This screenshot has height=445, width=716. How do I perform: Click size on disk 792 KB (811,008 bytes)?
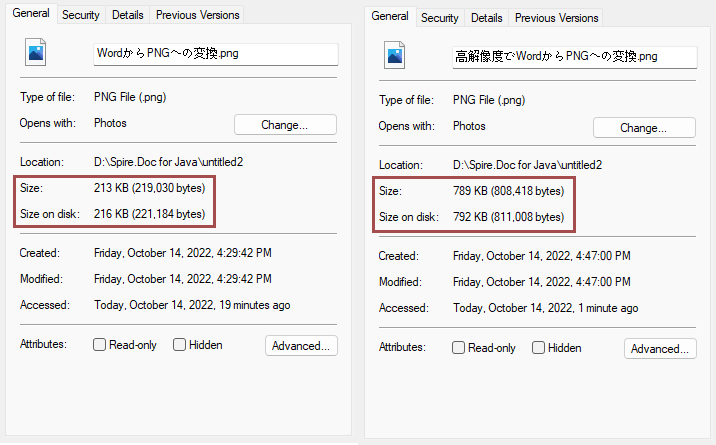click(x=508, y=217)
